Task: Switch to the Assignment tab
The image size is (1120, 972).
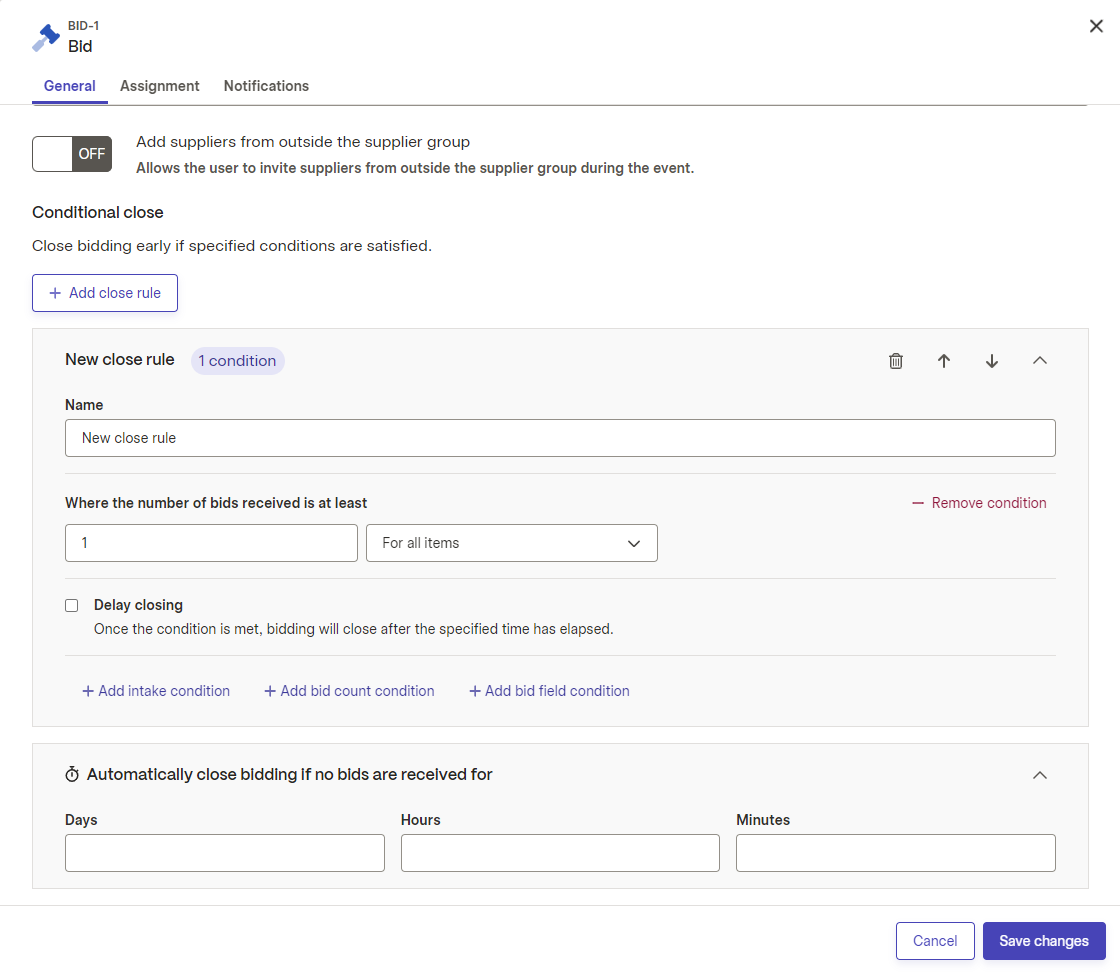Action: [159, 86]
